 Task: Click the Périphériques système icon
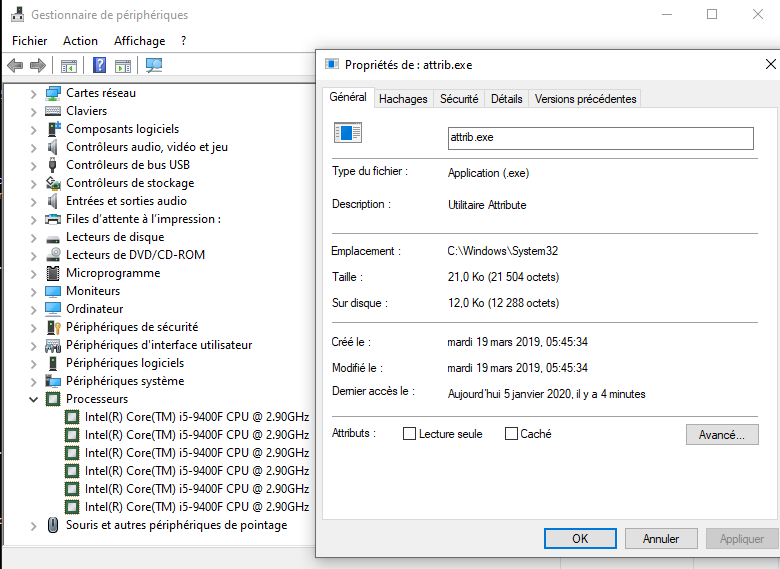point(53,381)
